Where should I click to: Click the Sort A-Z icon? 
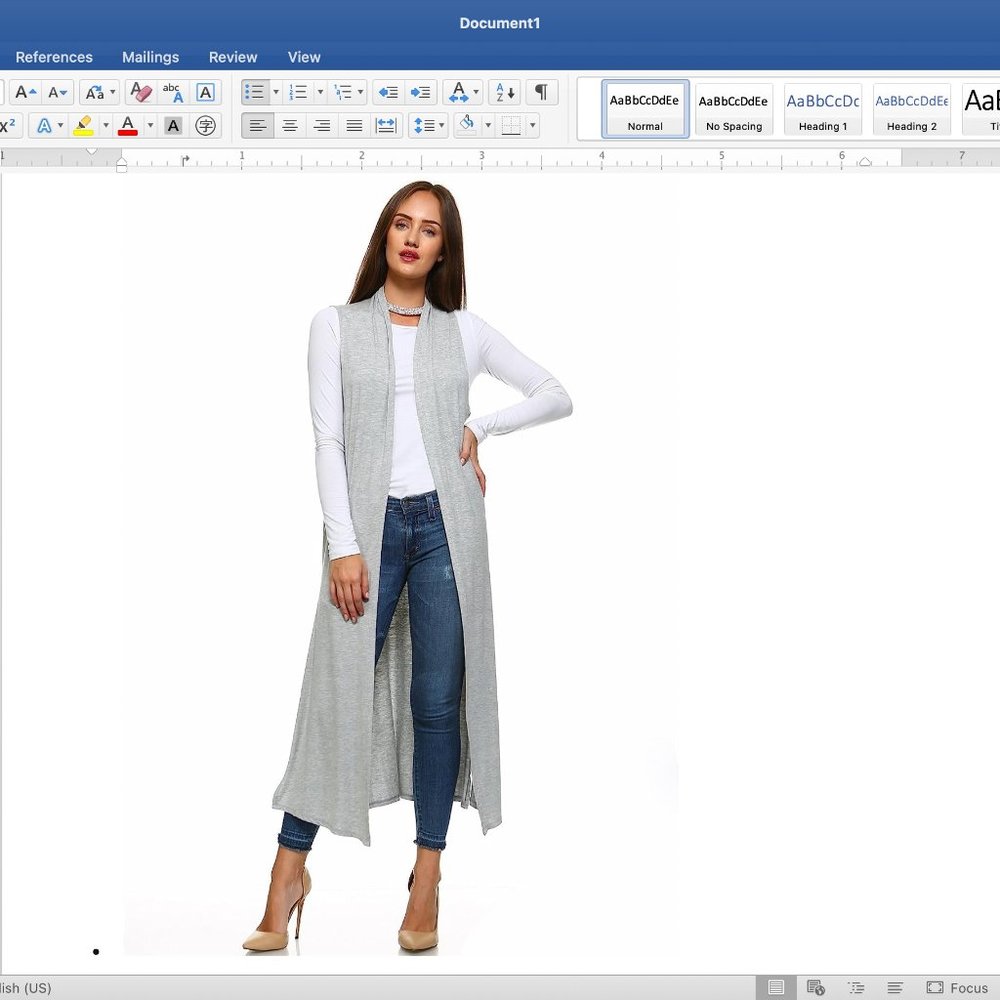point(505,93)
